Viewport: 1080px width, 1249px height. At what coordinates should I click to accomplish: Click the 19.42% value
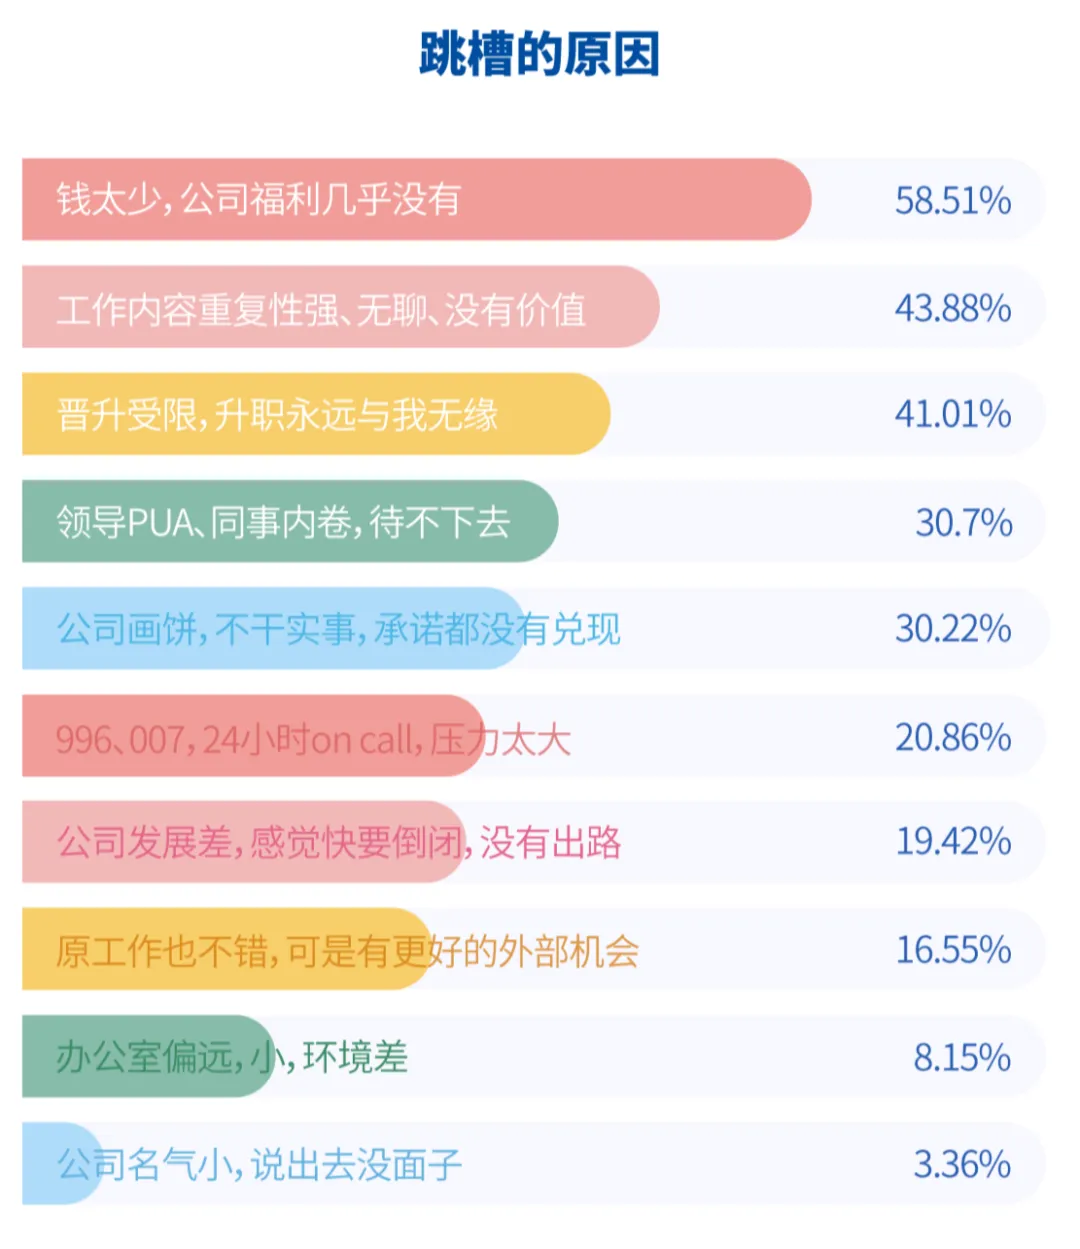coord(953,842)
